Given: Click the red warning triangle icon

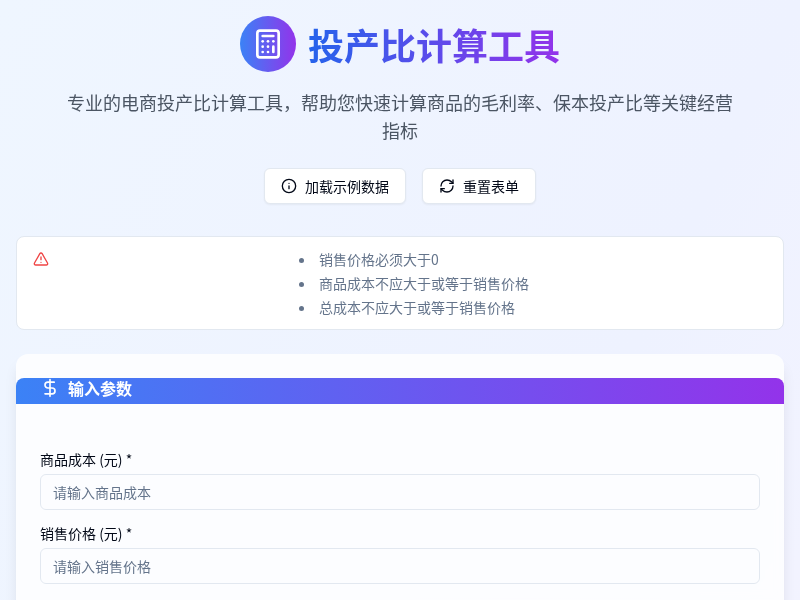Looking at the screenshot, I should (41, 259).
